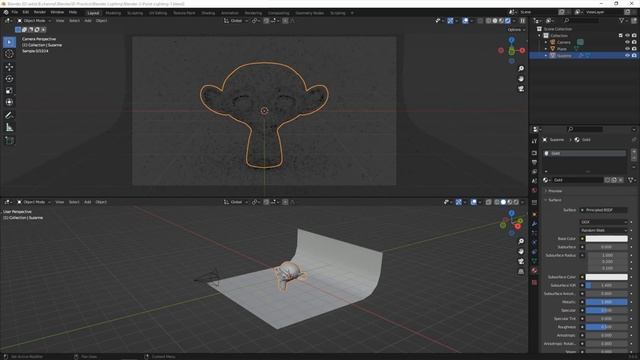Viewport: 640px width, 360px height.
Task: Switch to the Compositing workspace tab
Action: pyautogui.click(x=279, y=13)
